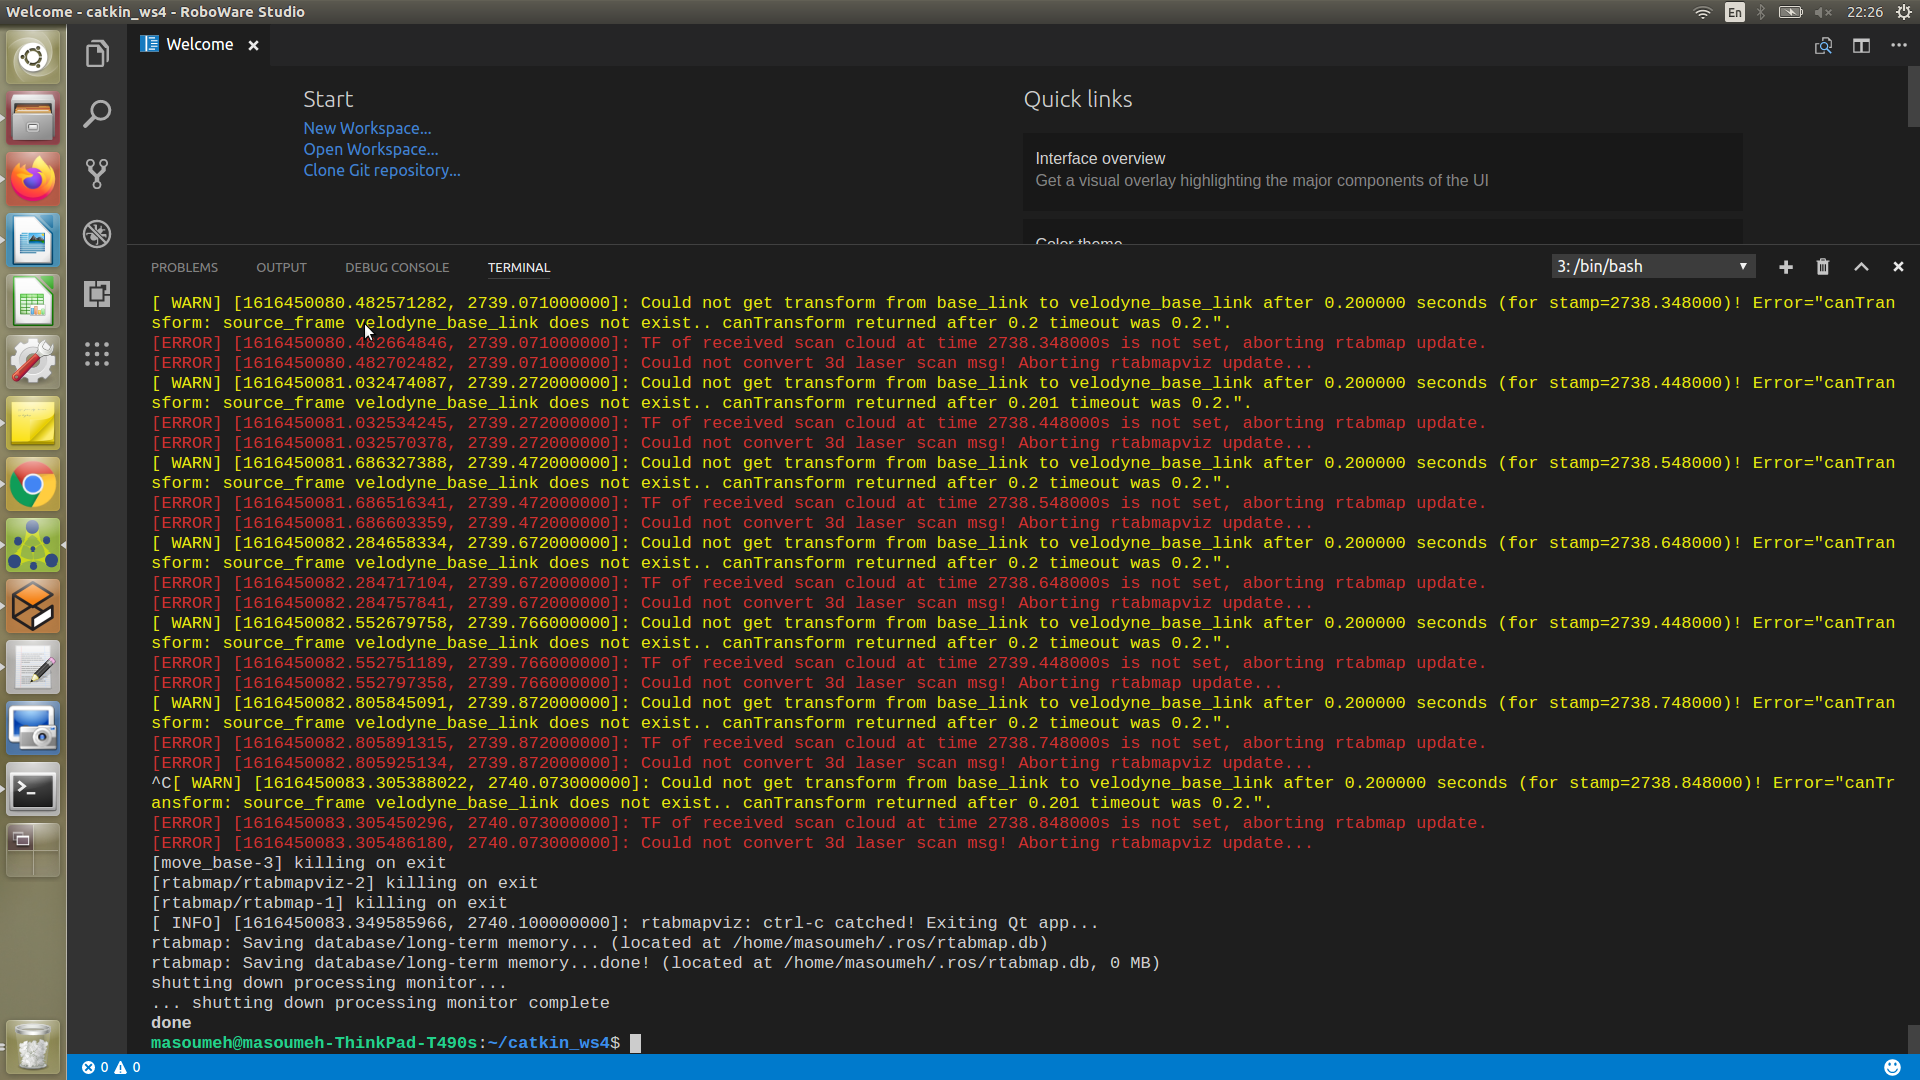
Task: Open the Explorer files icon
Action: [97, 54]
